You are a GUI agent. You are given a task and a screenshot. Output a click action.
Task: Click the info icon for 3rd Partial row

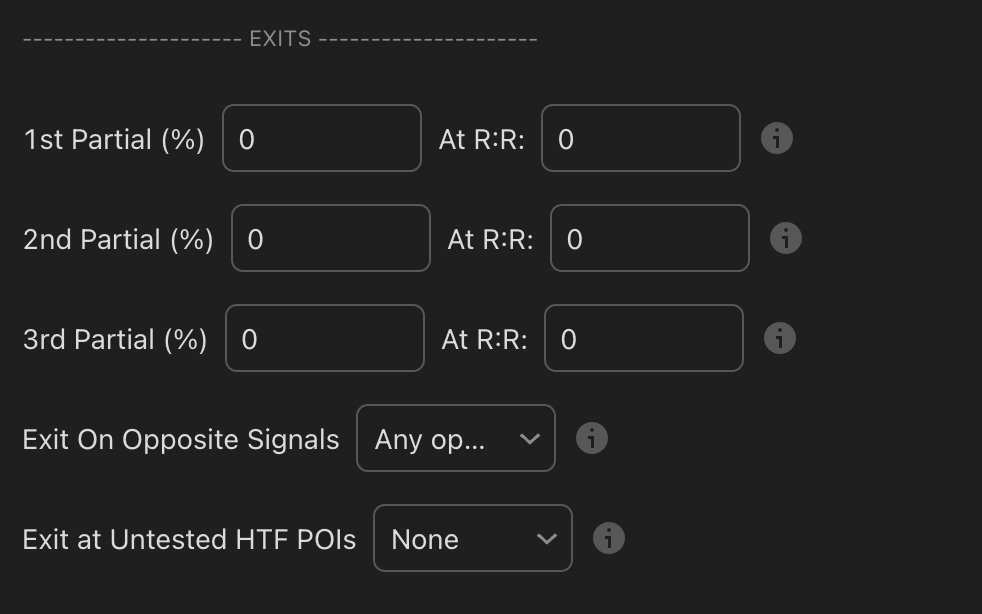click(x=780, y=338)
